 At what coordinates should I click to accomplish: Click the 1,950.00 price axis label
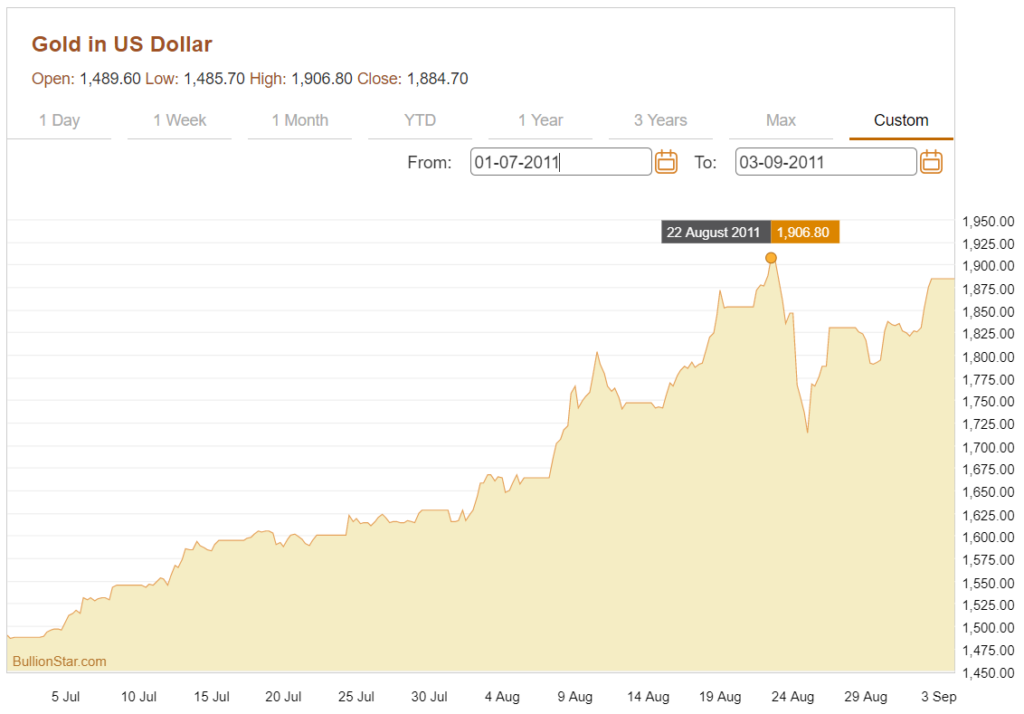pyautogui.click(x=989, y=221)
